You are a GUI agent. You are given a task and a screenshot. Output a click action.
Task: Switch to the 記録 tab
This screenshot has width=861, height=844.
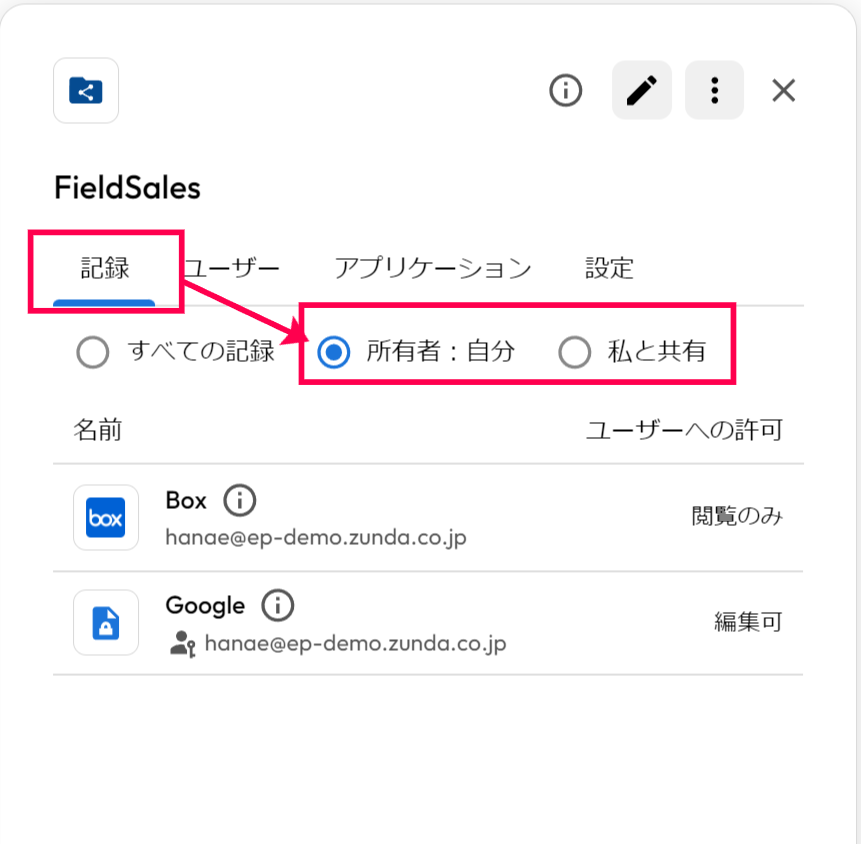pyautogui.click(x=104, y=269)
